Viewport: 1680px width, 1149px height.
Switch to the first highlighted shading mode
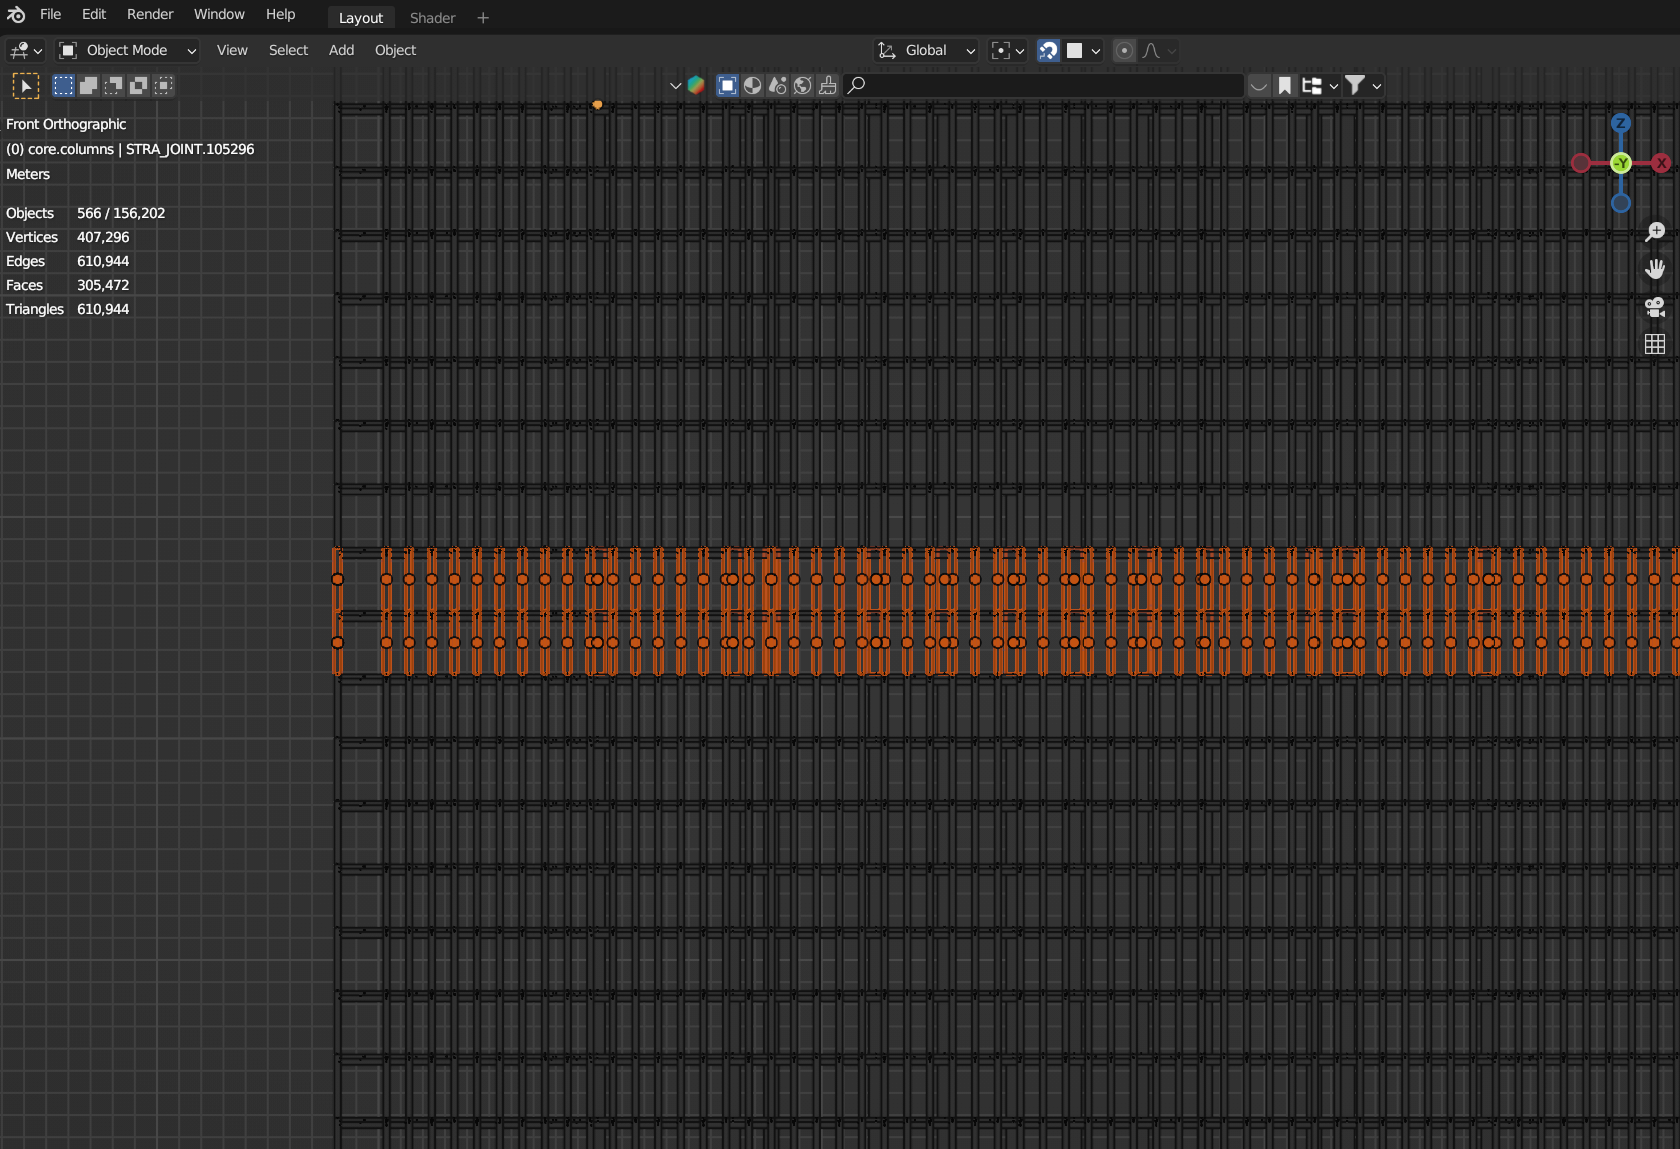point(727,86)
